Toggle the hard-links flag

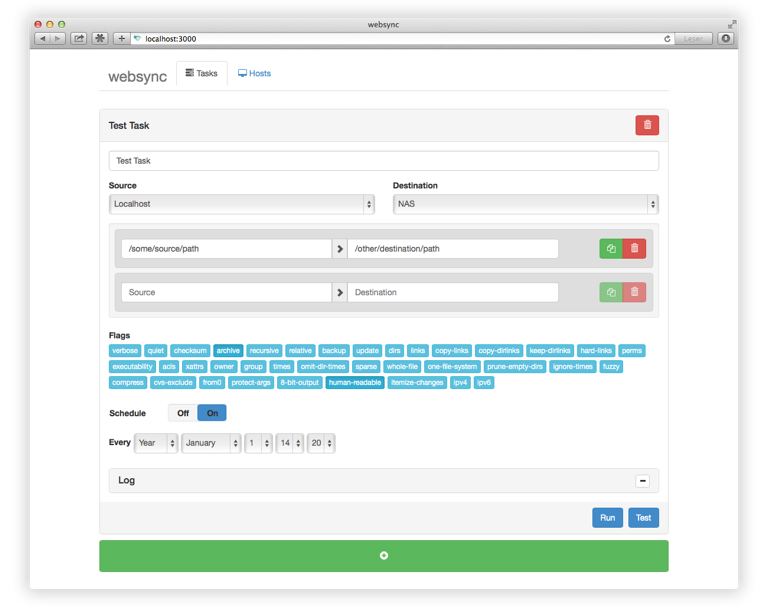[596, 350]
